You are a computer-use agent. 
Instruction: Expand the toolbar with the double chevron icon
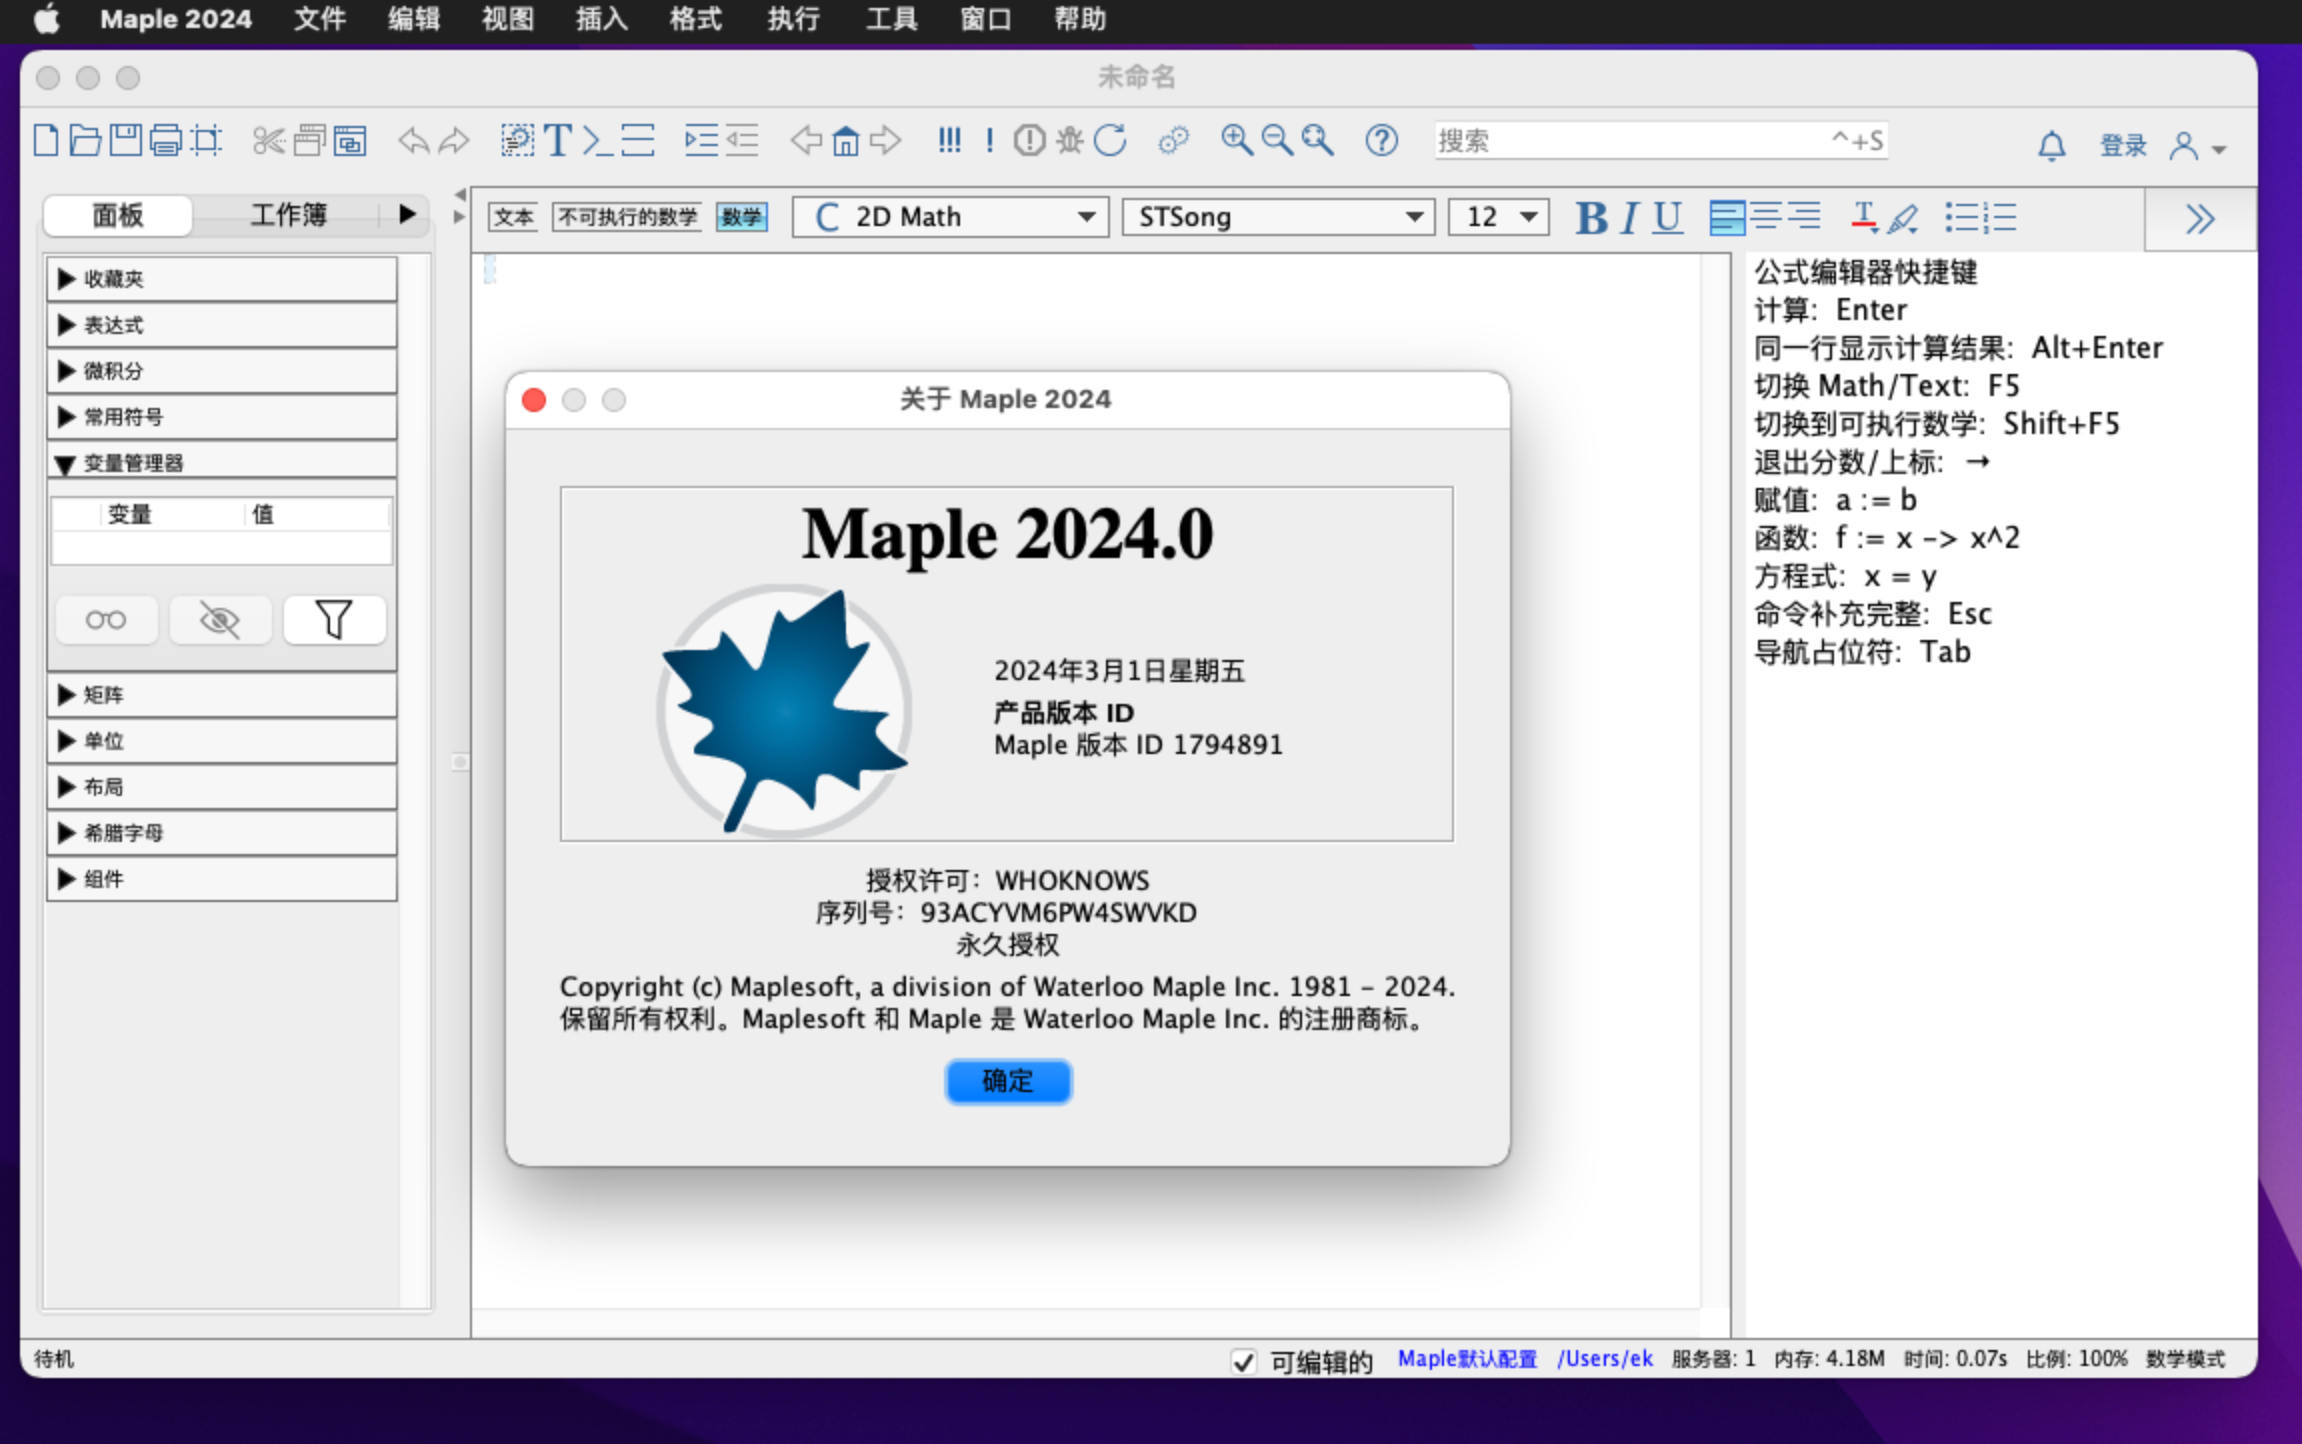[2200, 219]
